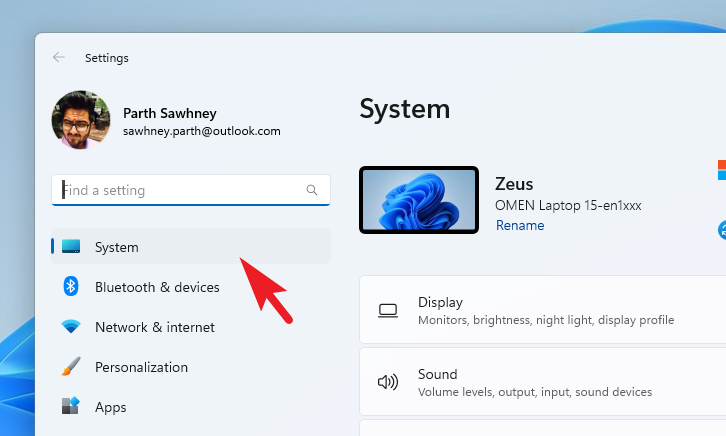The height and width of the screenshot is (436, 726).
Task: Open Apps settings
Action: click(x=191, y=407)
